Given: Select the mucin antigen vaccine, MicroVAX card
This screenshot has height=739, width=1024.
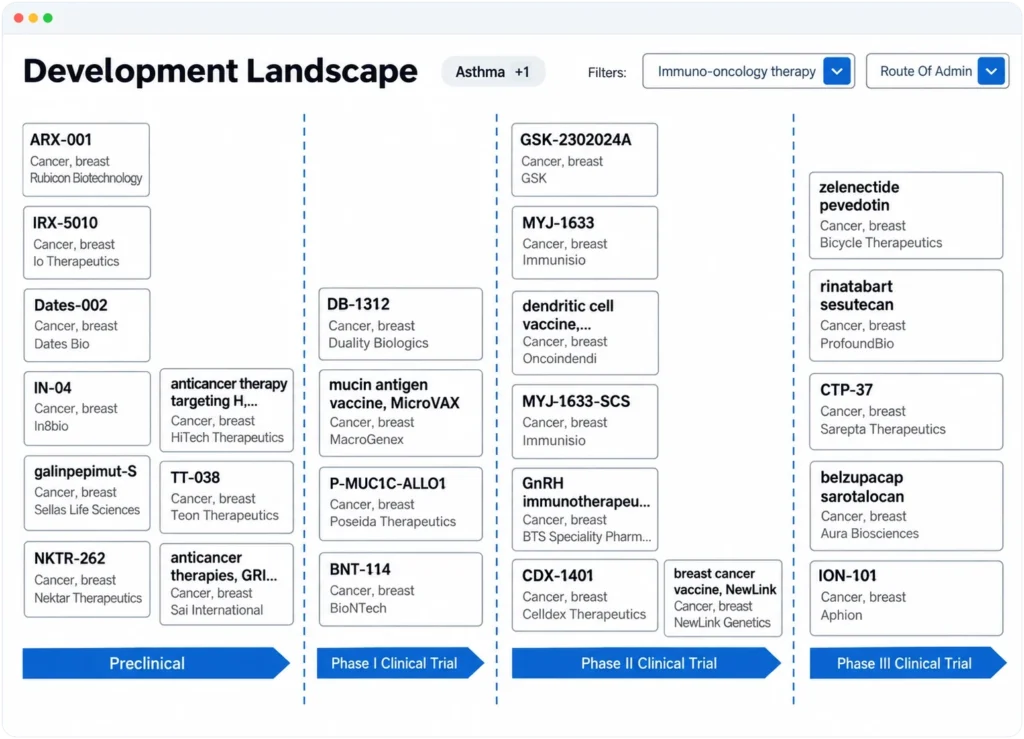Looking at the screenshot, I should click(x=400, y=413).
